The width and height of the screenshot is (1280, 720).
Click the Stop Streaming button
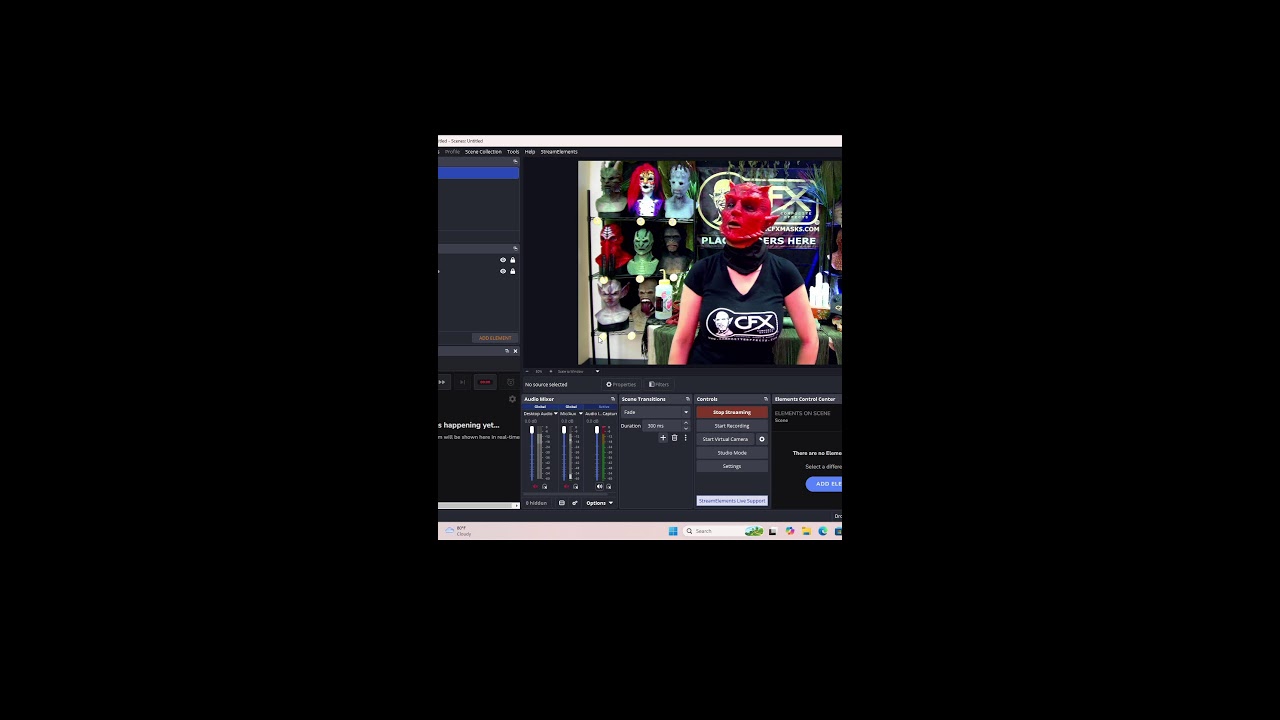[732, 412]
